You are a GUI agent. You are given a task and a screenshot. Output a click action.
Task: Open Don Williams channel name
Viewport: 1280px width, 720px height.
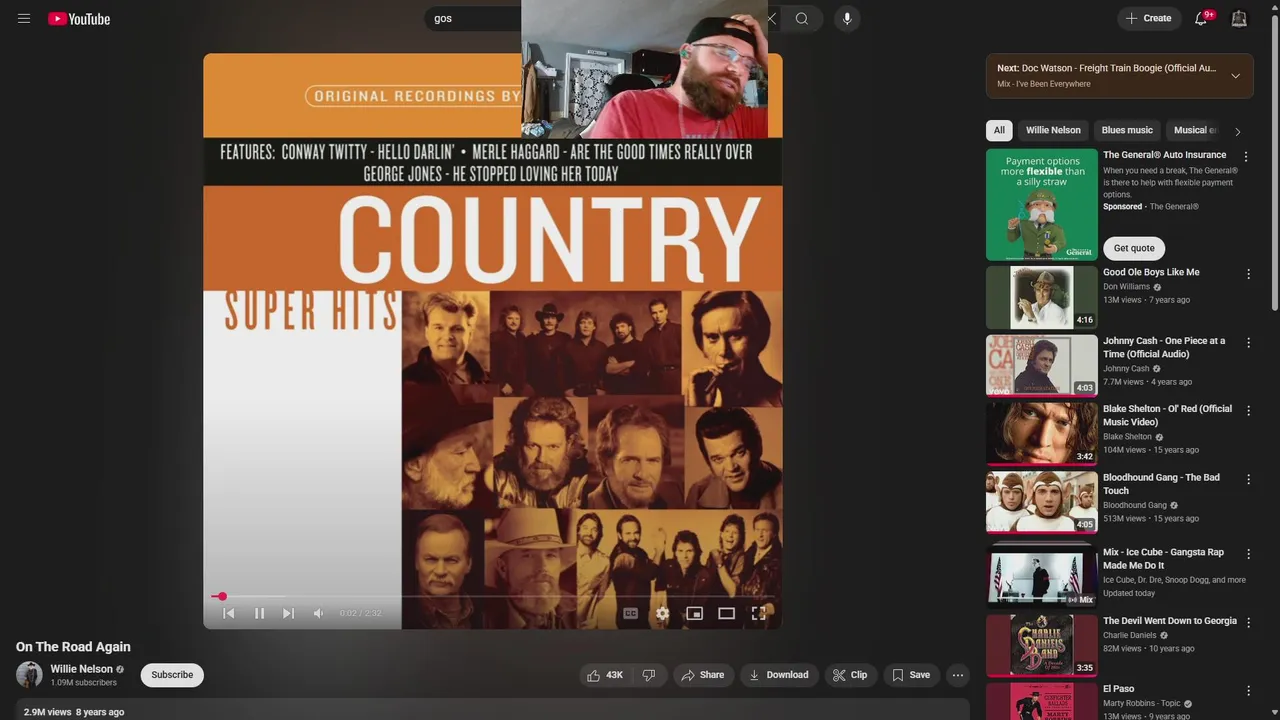tap(1126, 287)
